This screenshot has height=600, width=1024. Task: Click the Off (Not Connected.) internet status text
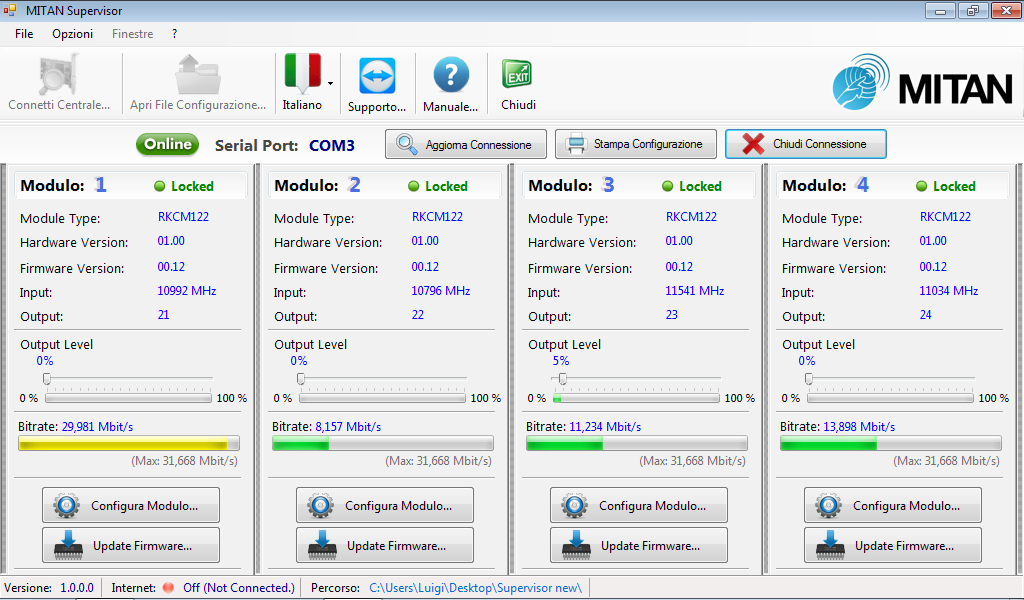(239, 588)
